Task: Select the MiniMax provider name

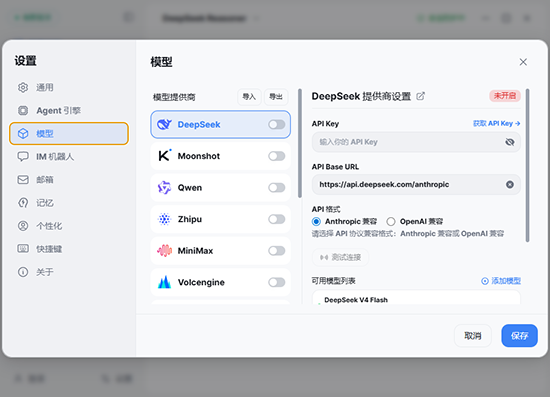Action: click(x=195, y=251)
